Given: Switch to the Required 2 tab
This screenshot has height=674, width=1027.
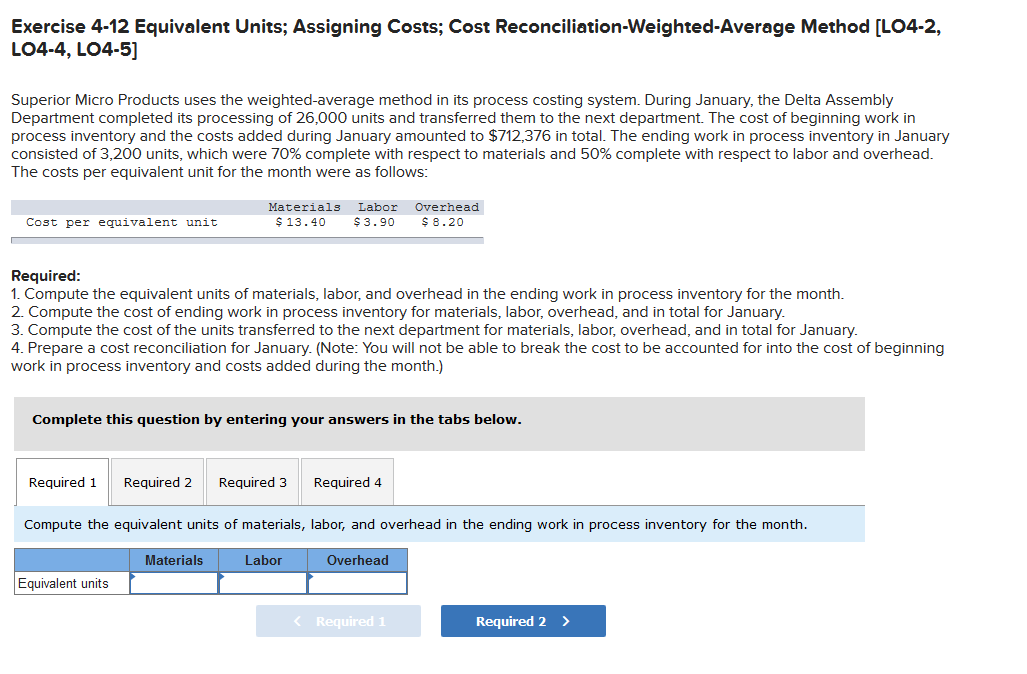Looking at the screenshot, I should click(x=157, y=481).
